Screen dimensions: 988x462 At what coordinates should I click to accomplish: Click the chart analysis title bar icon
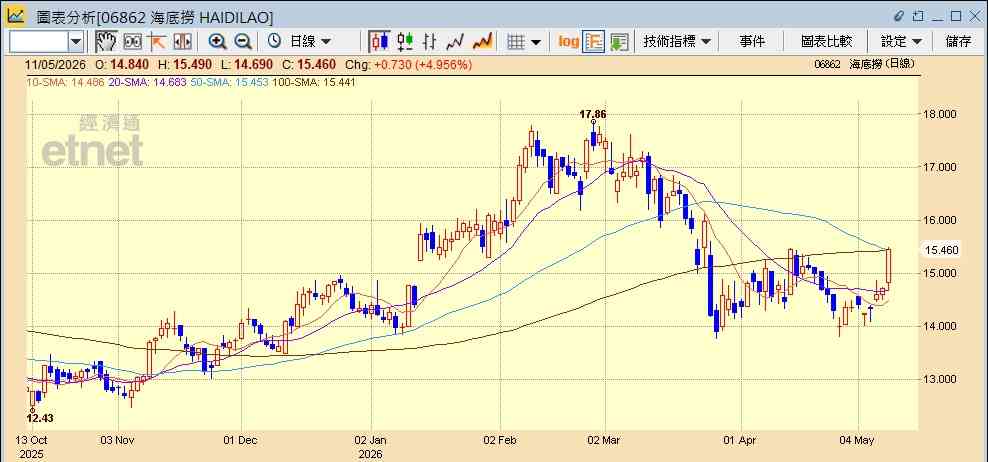click(16, 16)
